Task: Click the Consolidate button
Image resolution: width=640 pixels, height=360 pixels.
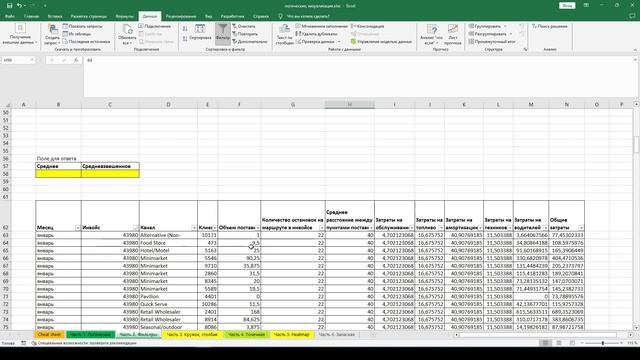Action: (367, 26)
